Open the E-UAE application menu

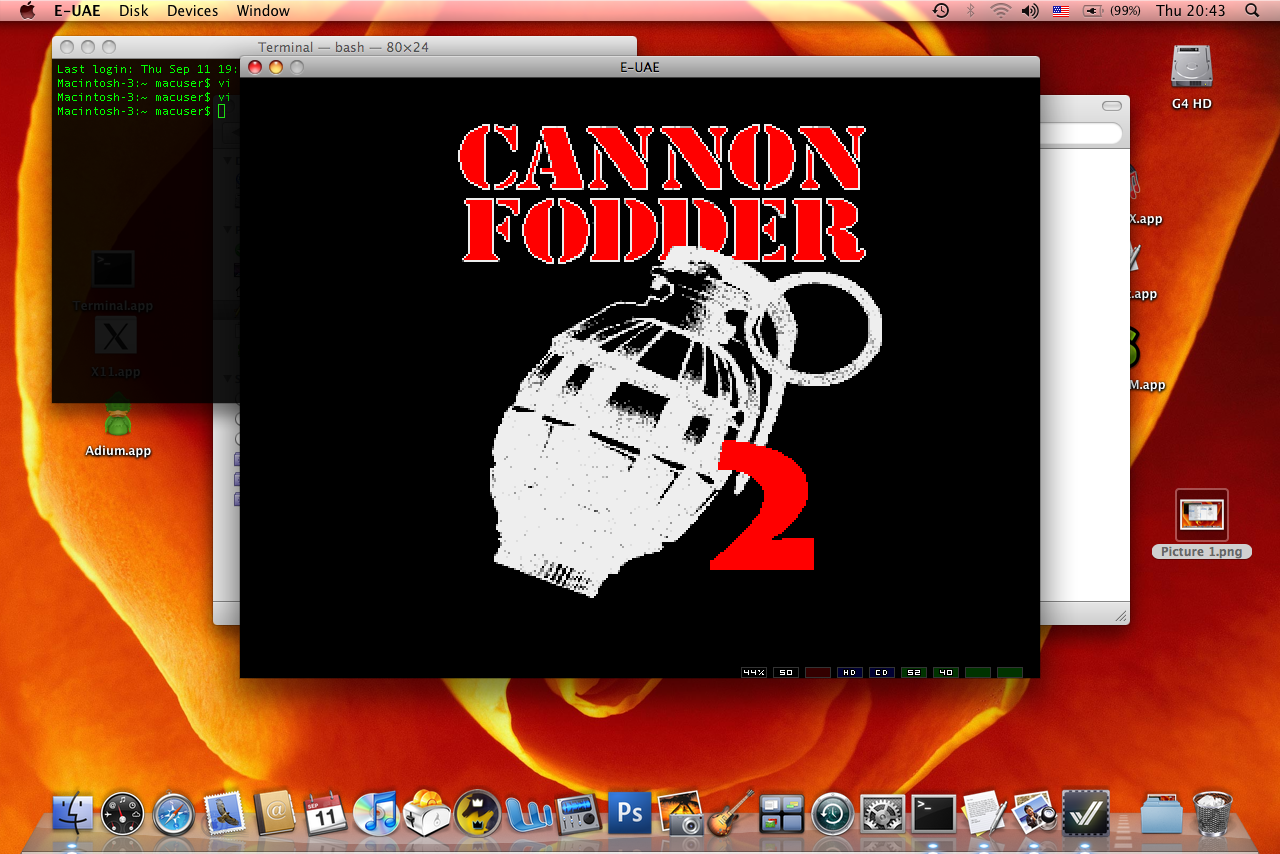pyautogui.click(x=77, y=11)
